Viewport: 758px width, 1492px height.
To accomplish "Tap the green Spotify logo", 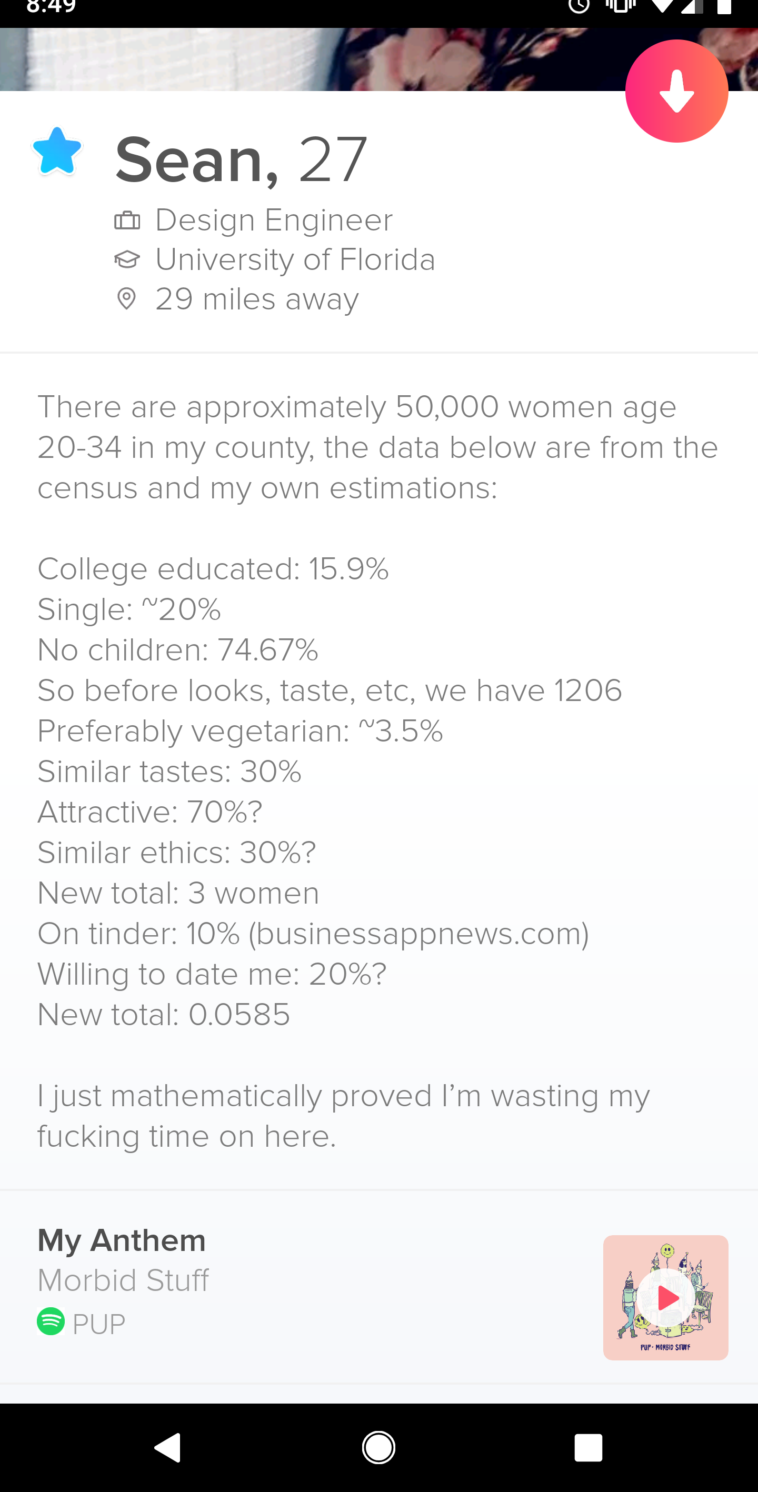I will tap(51, 1322).
